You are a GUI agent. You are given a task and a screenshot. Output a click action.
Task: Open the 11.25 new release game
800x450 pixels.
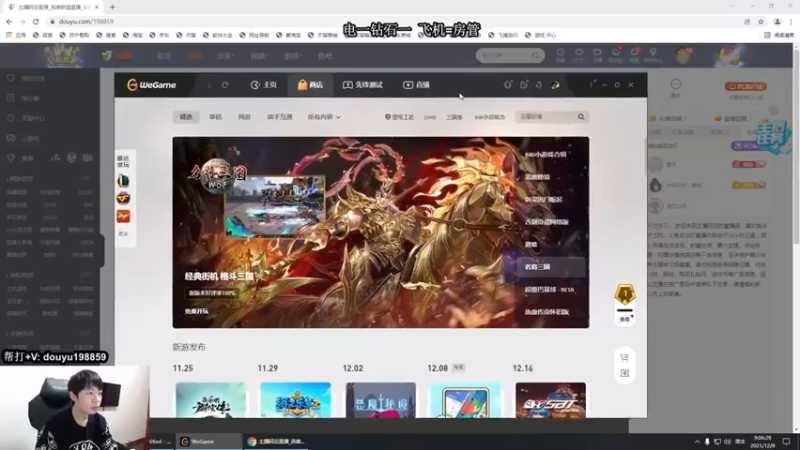(x=211, y=401)
